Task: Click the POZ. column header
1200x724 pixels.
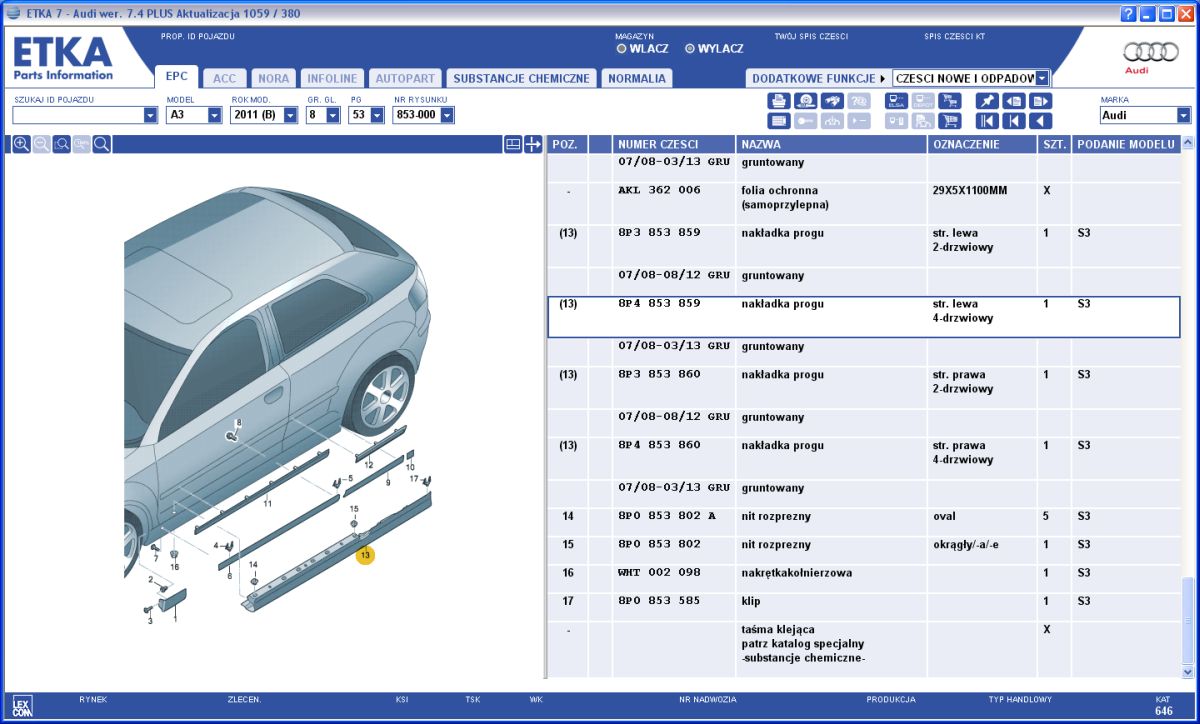Action: click(x=568, y=144)
